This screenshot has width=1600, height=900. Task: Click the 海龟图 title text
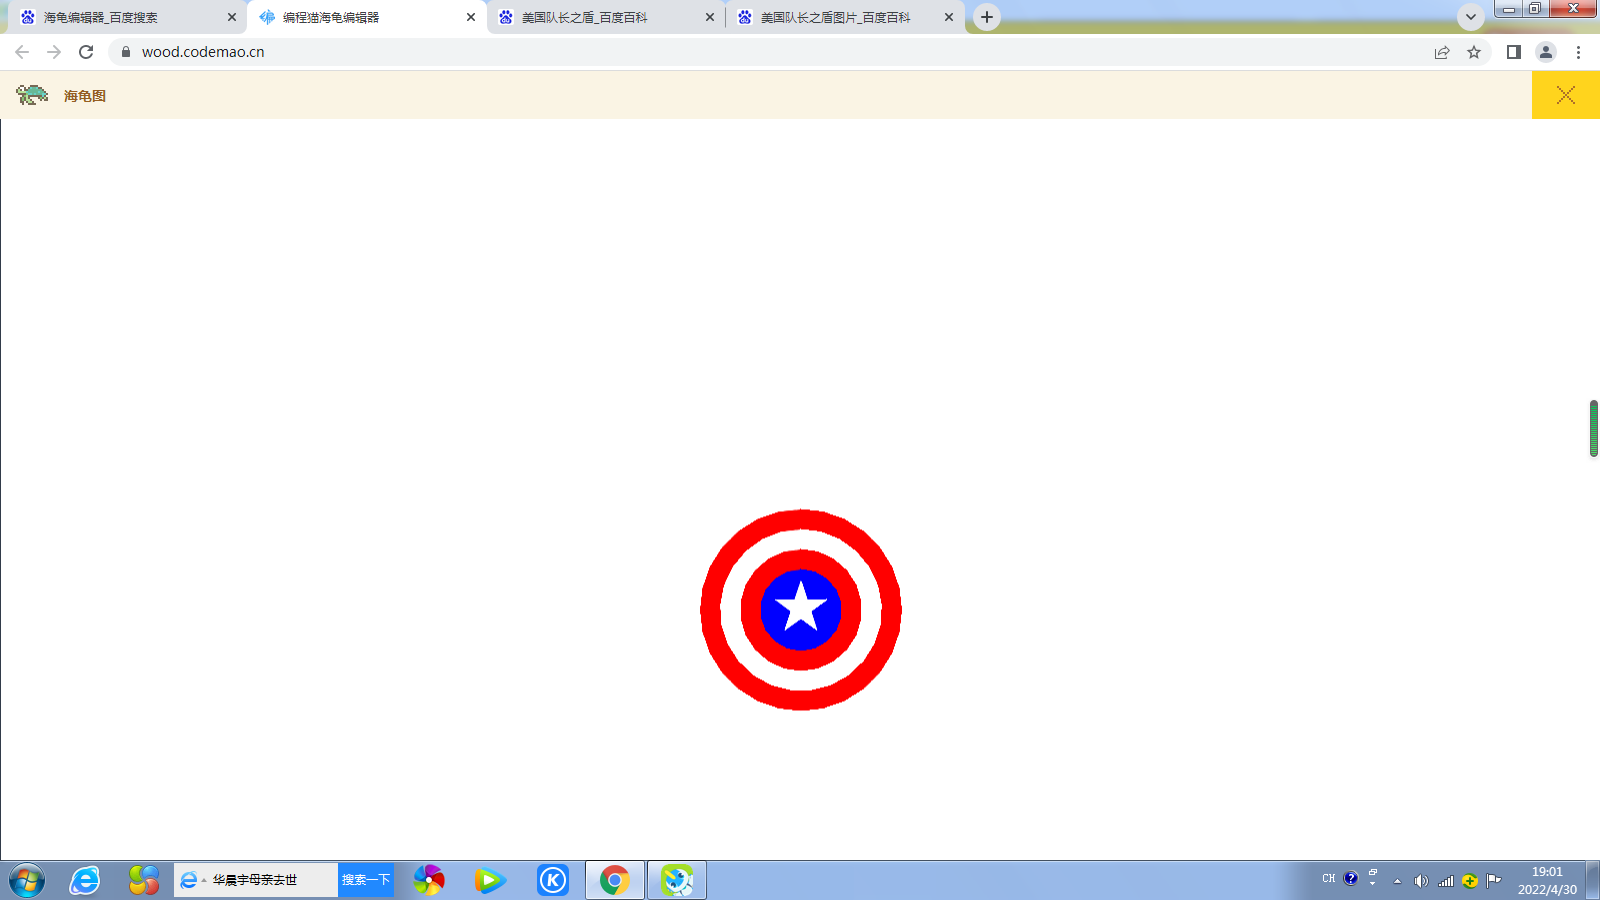coord(85,96)
